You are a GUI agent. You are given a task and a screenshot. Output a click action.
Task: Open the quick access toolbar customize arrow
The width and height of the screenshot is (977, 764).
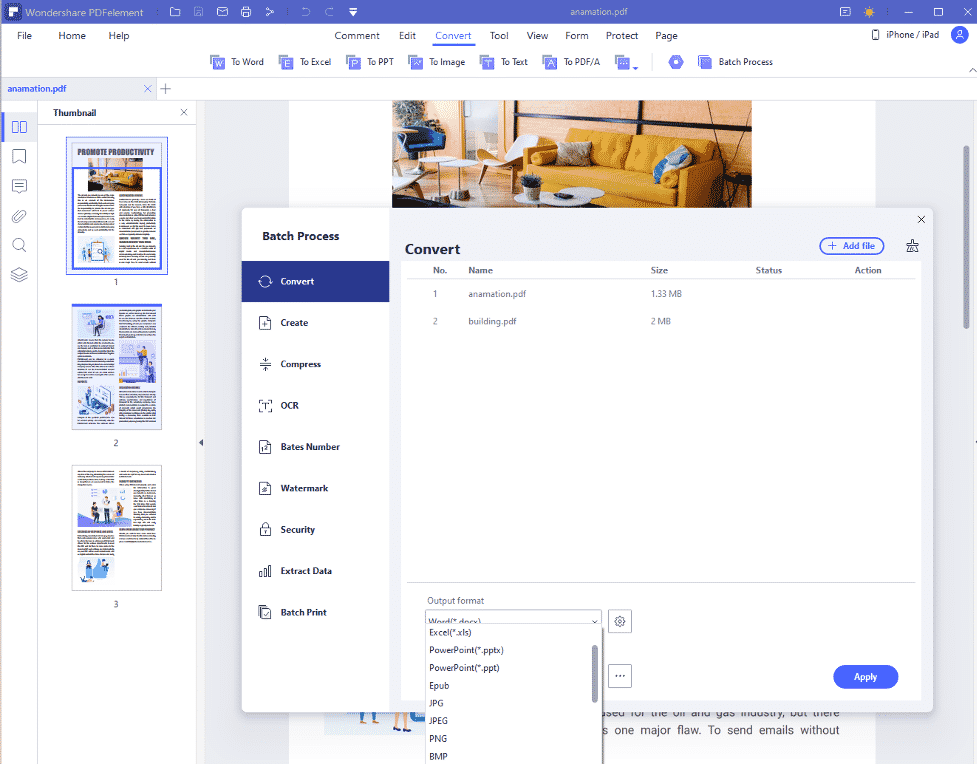pyautogui.click(x=353, y=12)
